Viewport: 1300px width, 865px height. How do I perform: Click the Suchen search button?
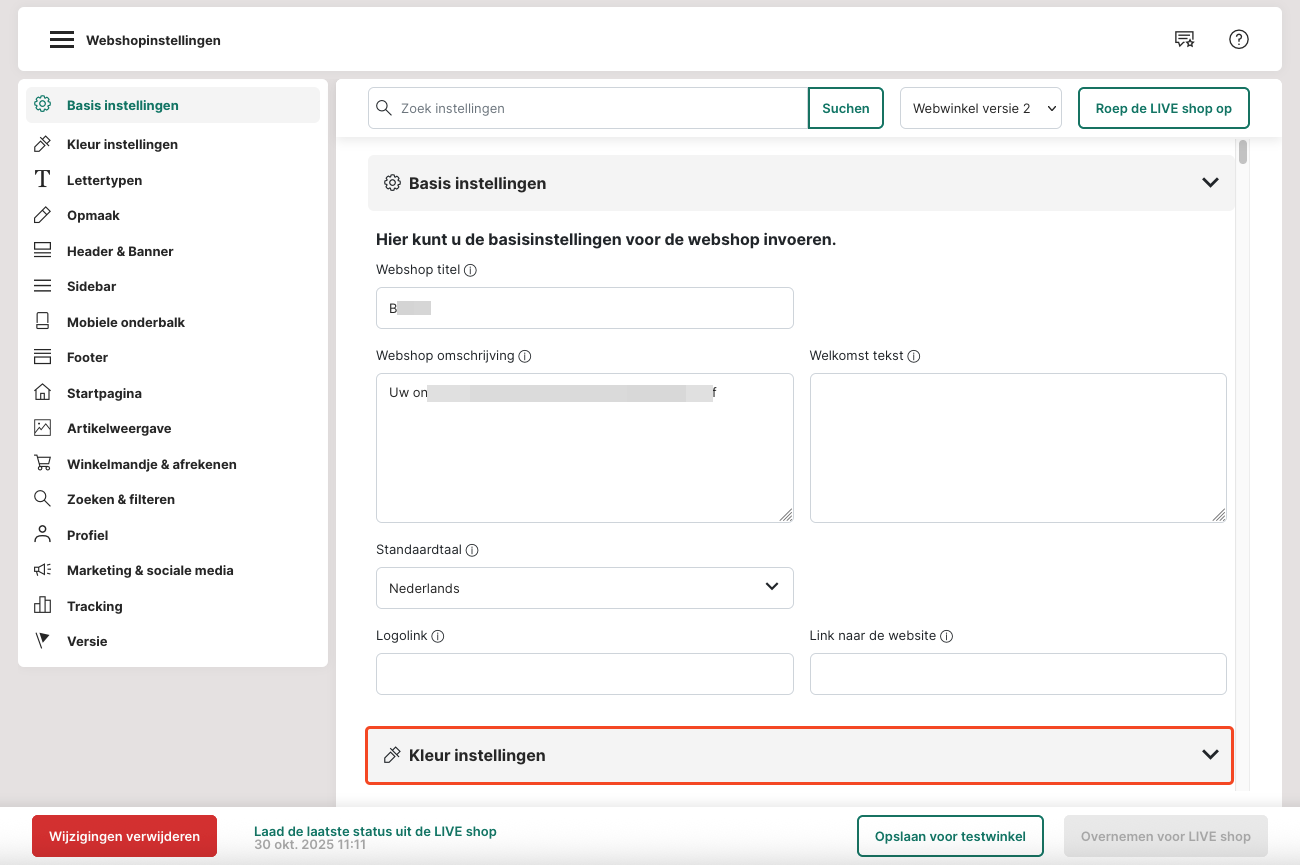tap(845, 108)
